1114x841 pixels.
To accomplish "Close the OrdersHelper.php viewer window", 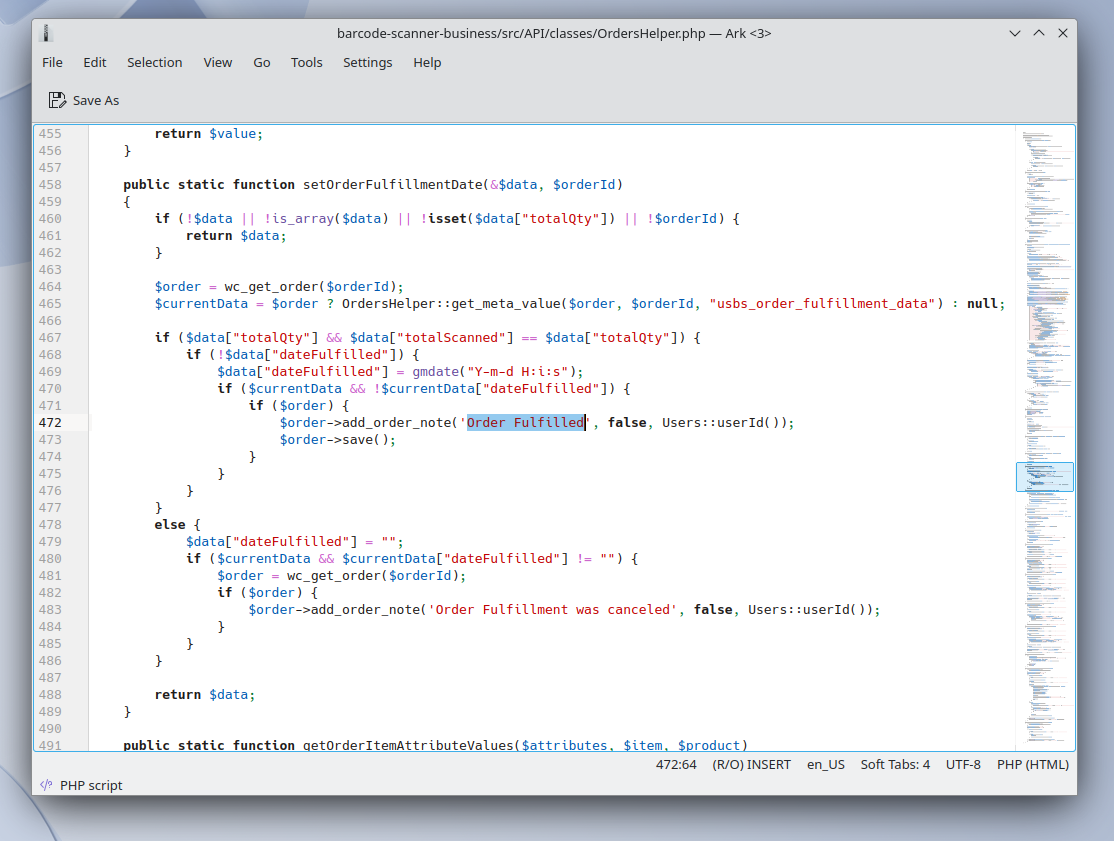I will 1062,33.
